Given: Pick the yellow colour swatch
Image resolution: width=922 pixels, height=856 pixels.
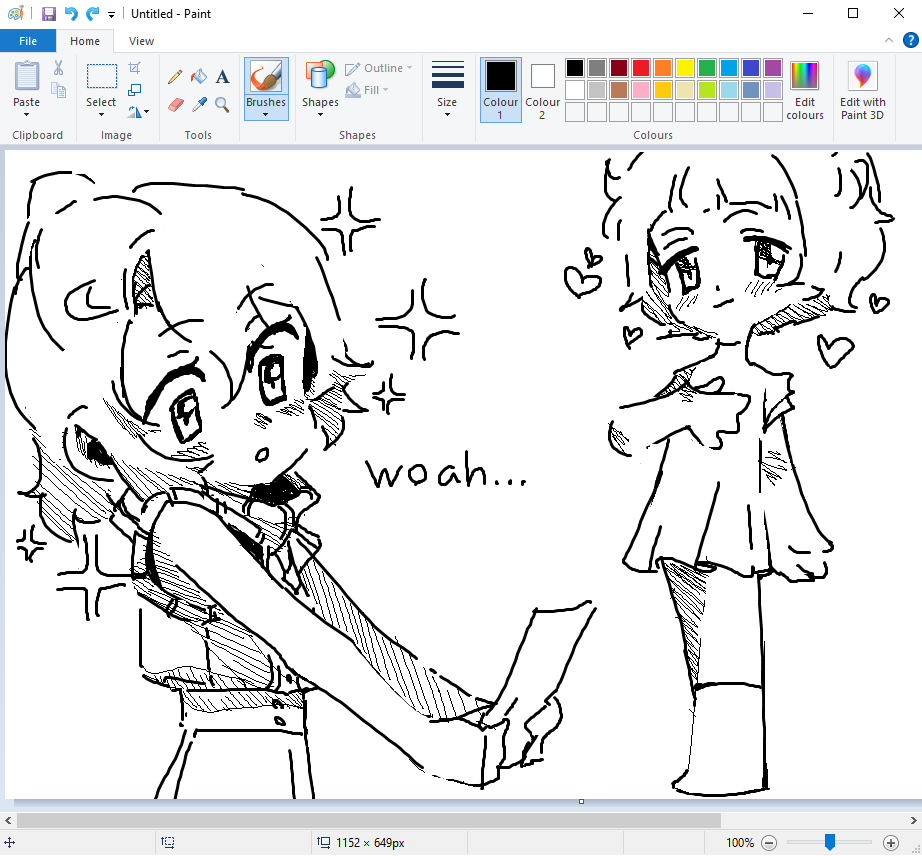Looking at the screenshot, I should pyautogui.click(x=685, y=68).
